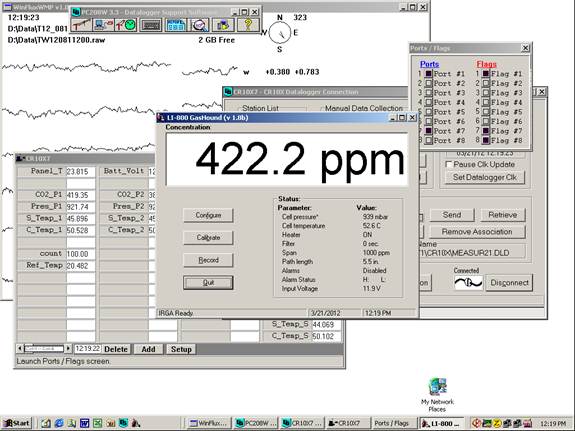The height and width of the screenshot is (431, 575).
Task: Open the Status clock tool in PC208W
Action: pyautogui.click(x=125, y=25)
